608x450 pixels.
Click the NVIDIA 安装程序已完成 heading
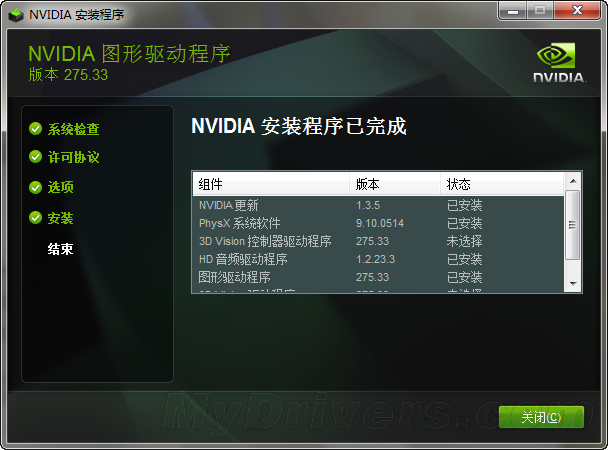(299, 126)
